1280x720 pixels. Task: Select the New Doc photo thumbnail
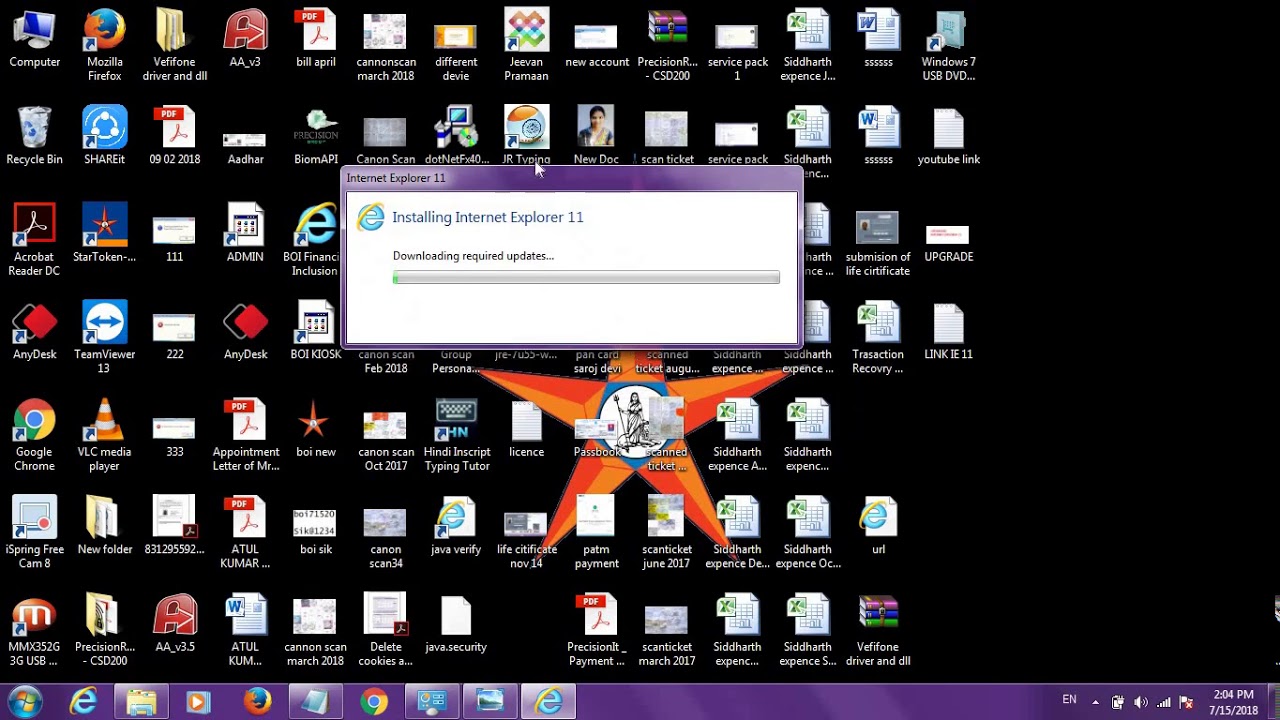tap(596, 137)
